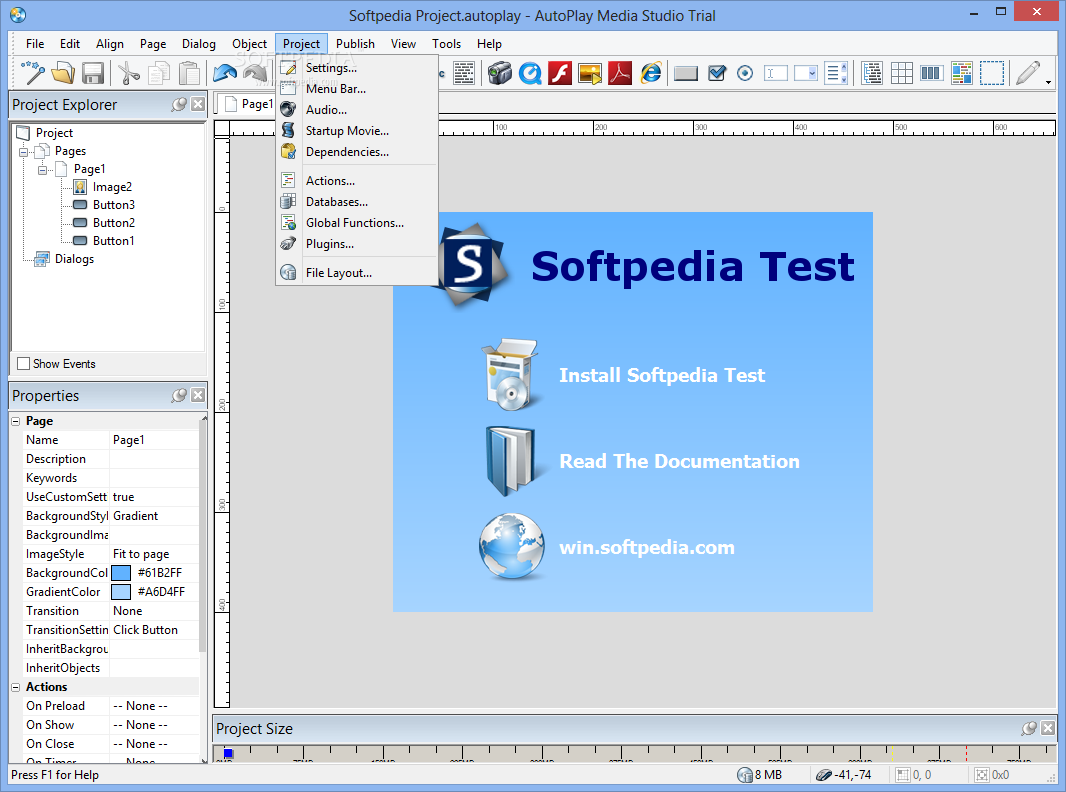
Task: Insert an Input field object from the toolbar
Action: (x=776, y=73)
